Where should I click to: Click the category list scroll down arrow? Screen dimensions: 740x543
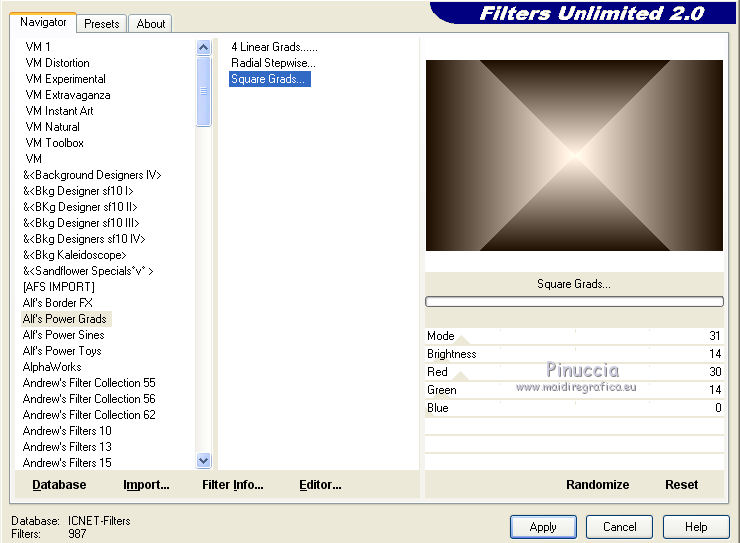click(203, 460)
